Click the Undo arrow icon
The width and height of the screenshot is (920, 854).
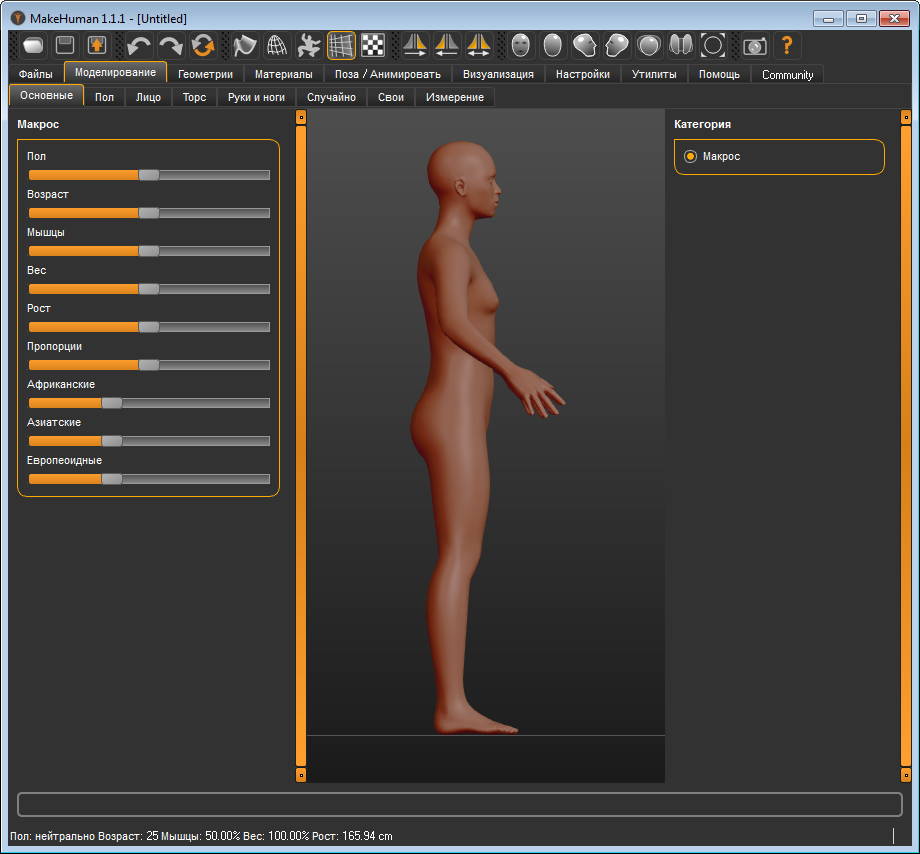pyautogui.click(x=139, y=45)
